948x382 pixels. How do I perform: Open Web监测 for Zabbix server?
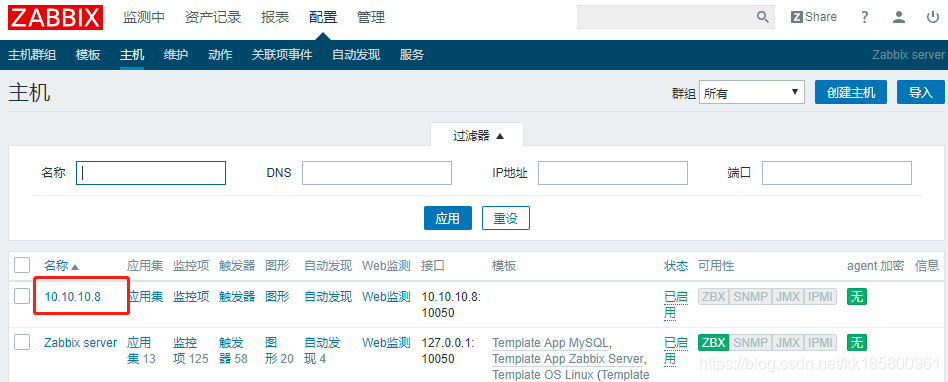386,343
